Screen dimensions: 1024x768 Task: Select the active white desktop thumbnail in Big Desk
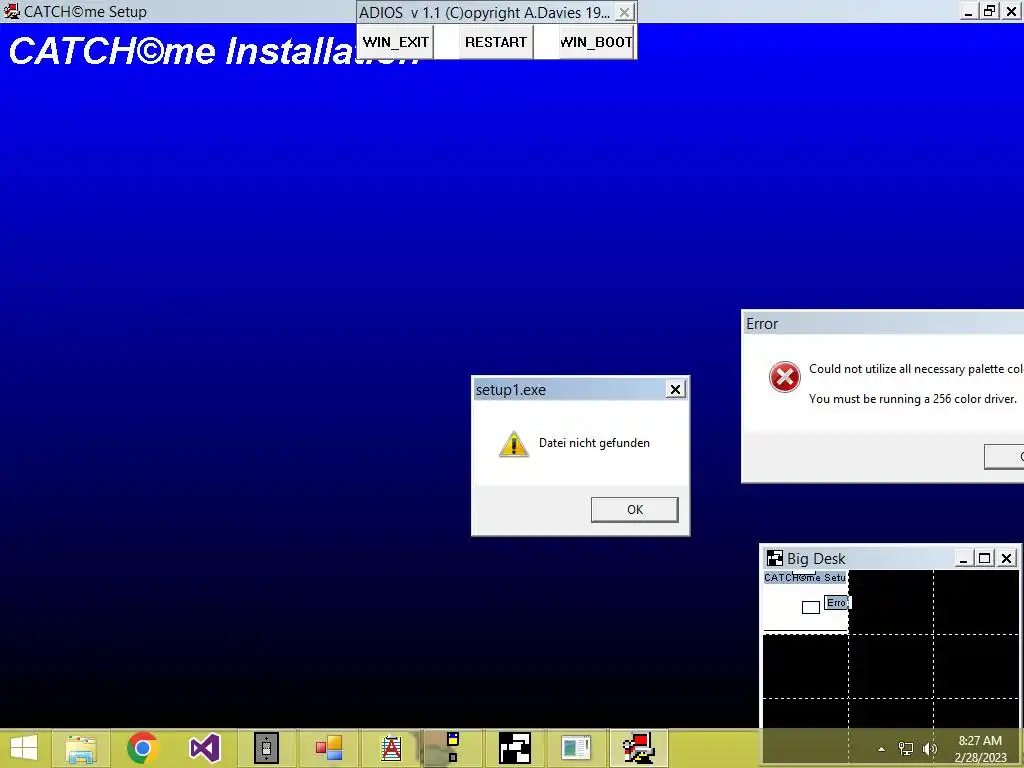click(806, 601)
